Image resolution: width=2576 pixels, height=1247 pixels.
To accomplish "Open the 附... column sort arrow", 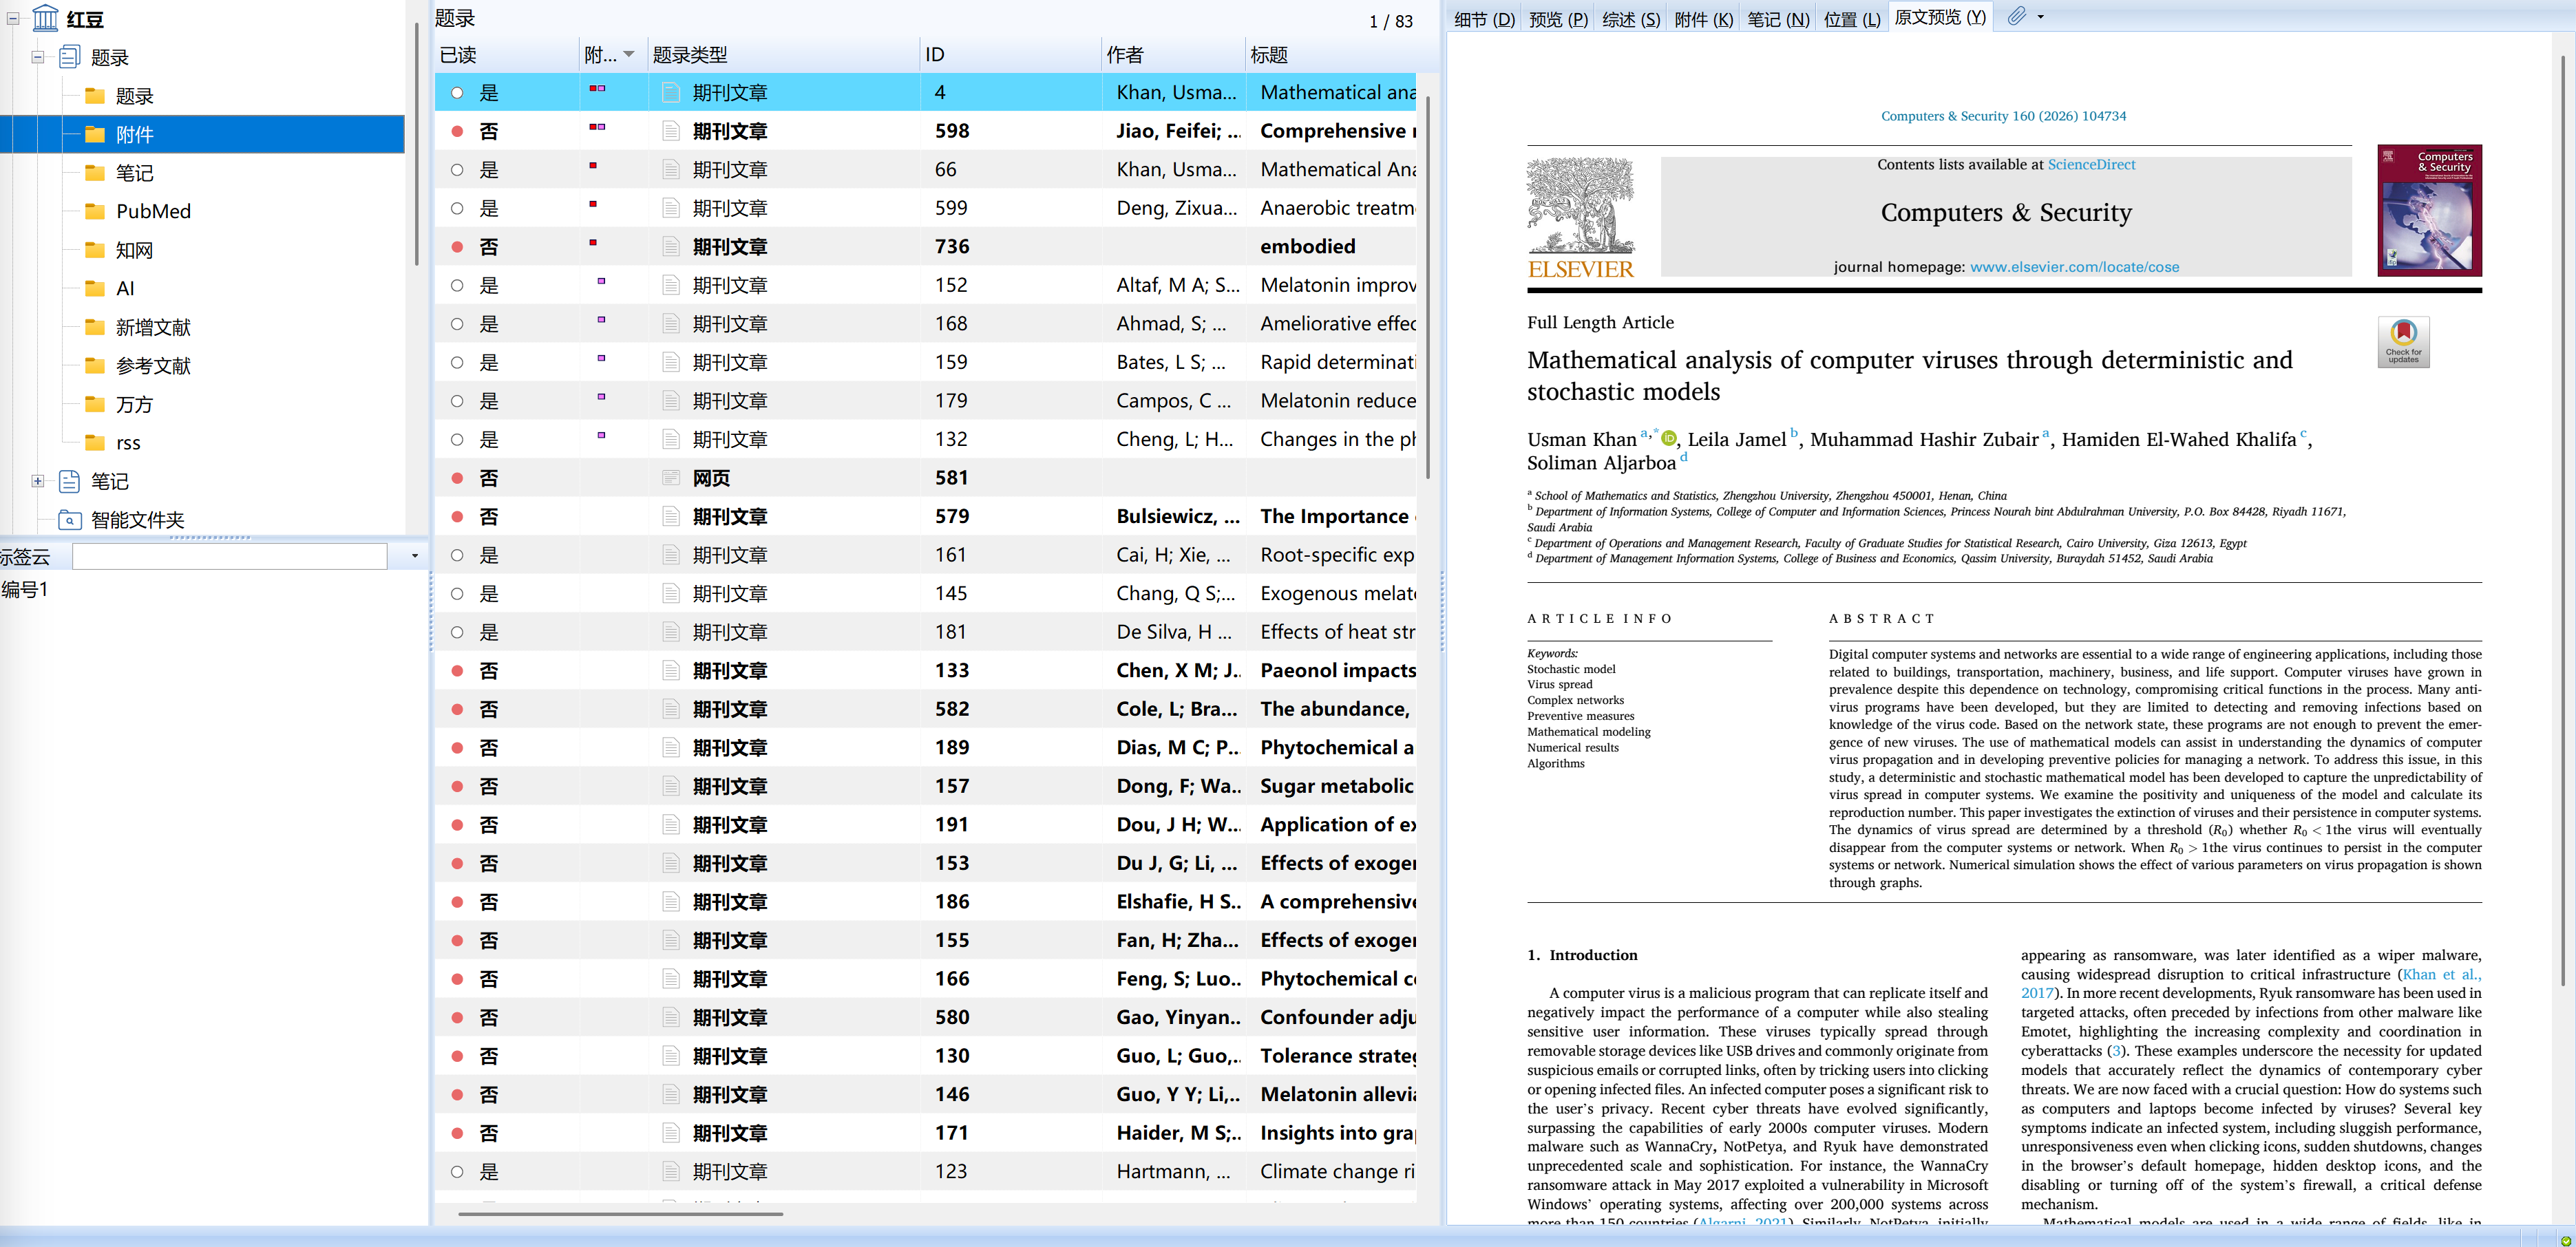I will pyautogui.click(x=629, y=54).
